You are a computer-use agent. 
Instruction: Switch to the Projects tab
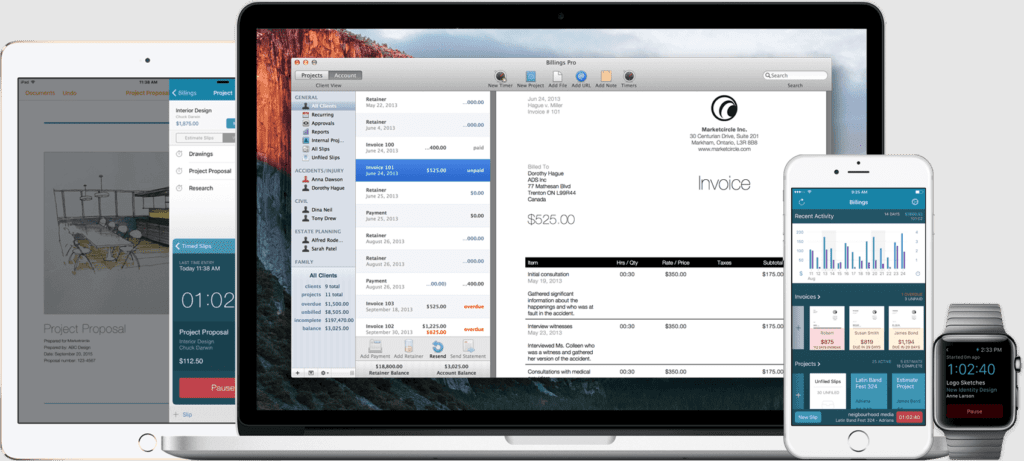[312, 75]
